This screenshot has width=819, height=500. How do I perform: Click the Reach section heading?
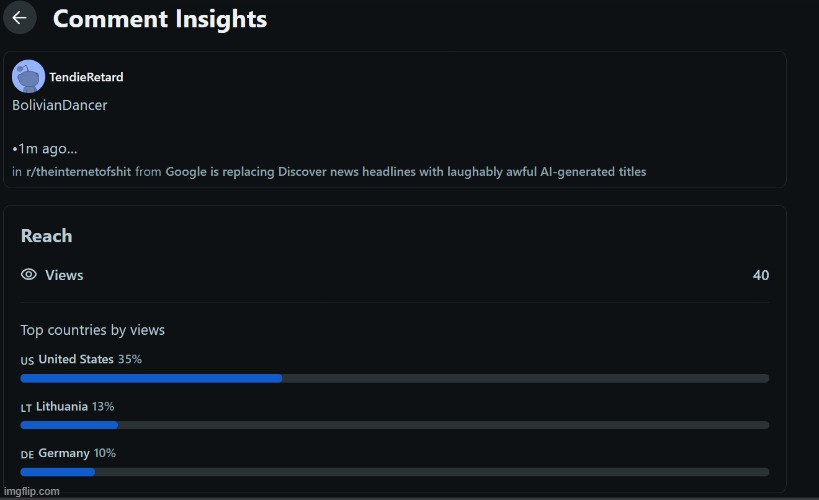[x=46, y=236]
